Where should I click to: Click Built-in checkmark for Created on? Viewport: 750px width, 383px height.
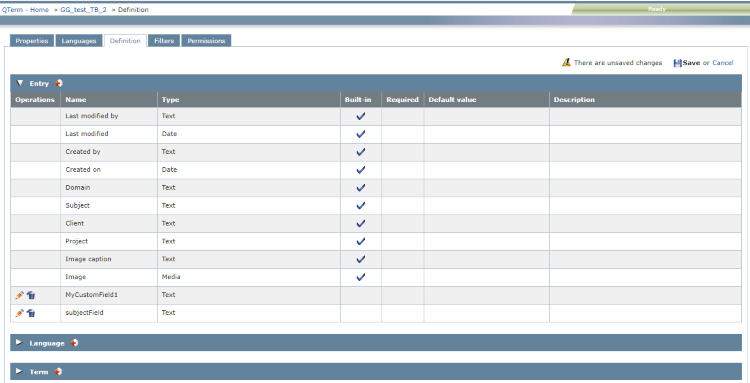click(x=361, y=170)
